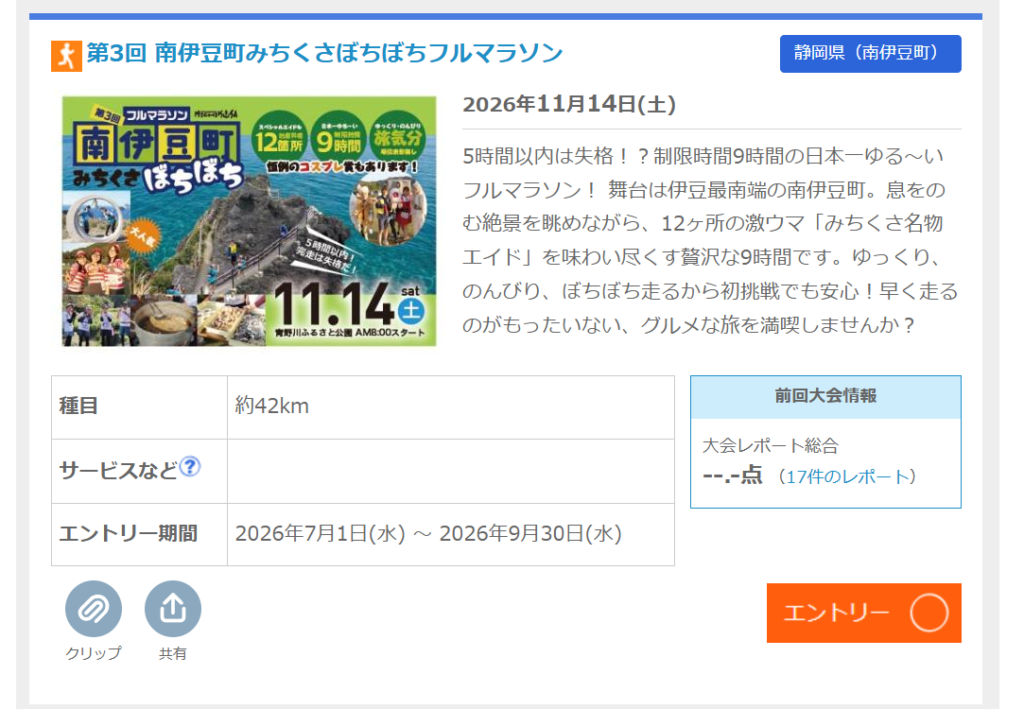Viewport: 1024px width, 709px height.
Task: Click the entry period 2026年7月1日(水) ～ 2026年9月30日(水)
Action: click(x=428, y=534)
